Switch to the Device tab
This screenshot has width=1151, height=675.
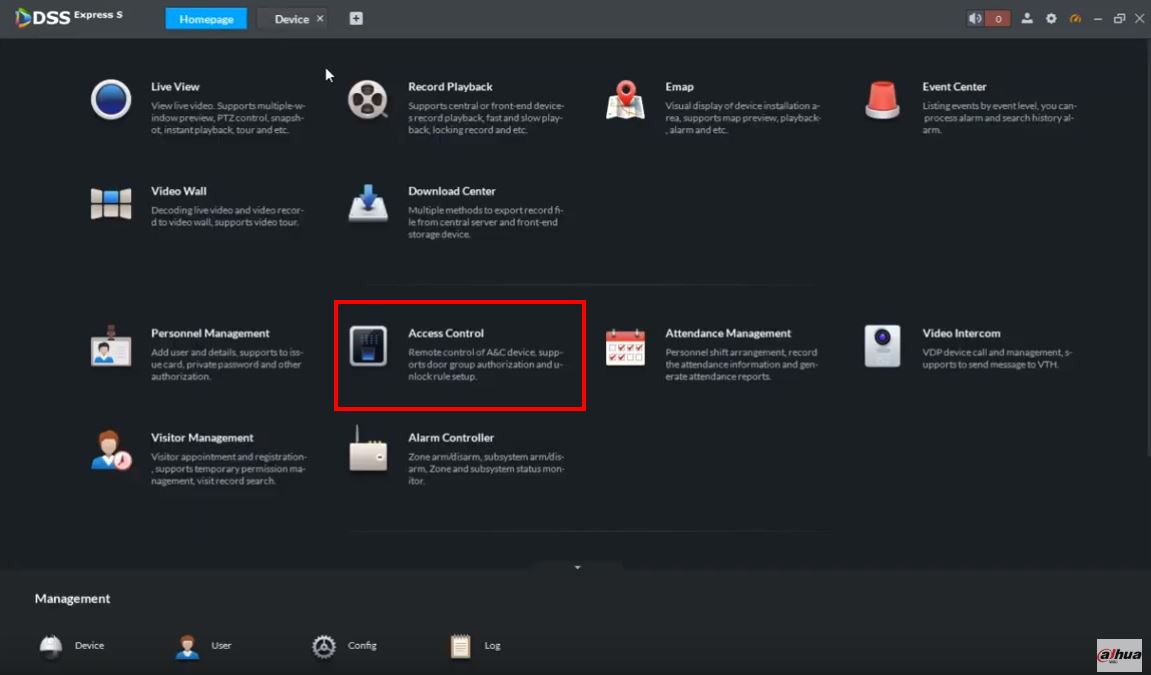[291, 19]
